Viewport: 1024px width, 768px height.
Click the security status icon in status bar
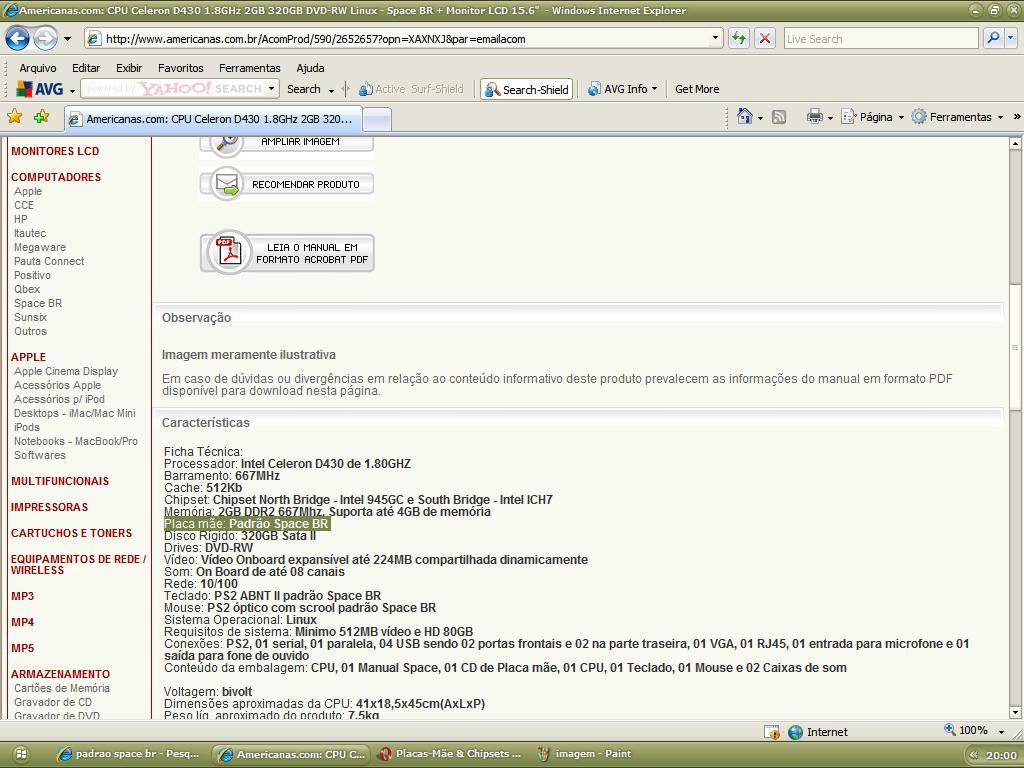pyautogui.click(x=771, y=732)
